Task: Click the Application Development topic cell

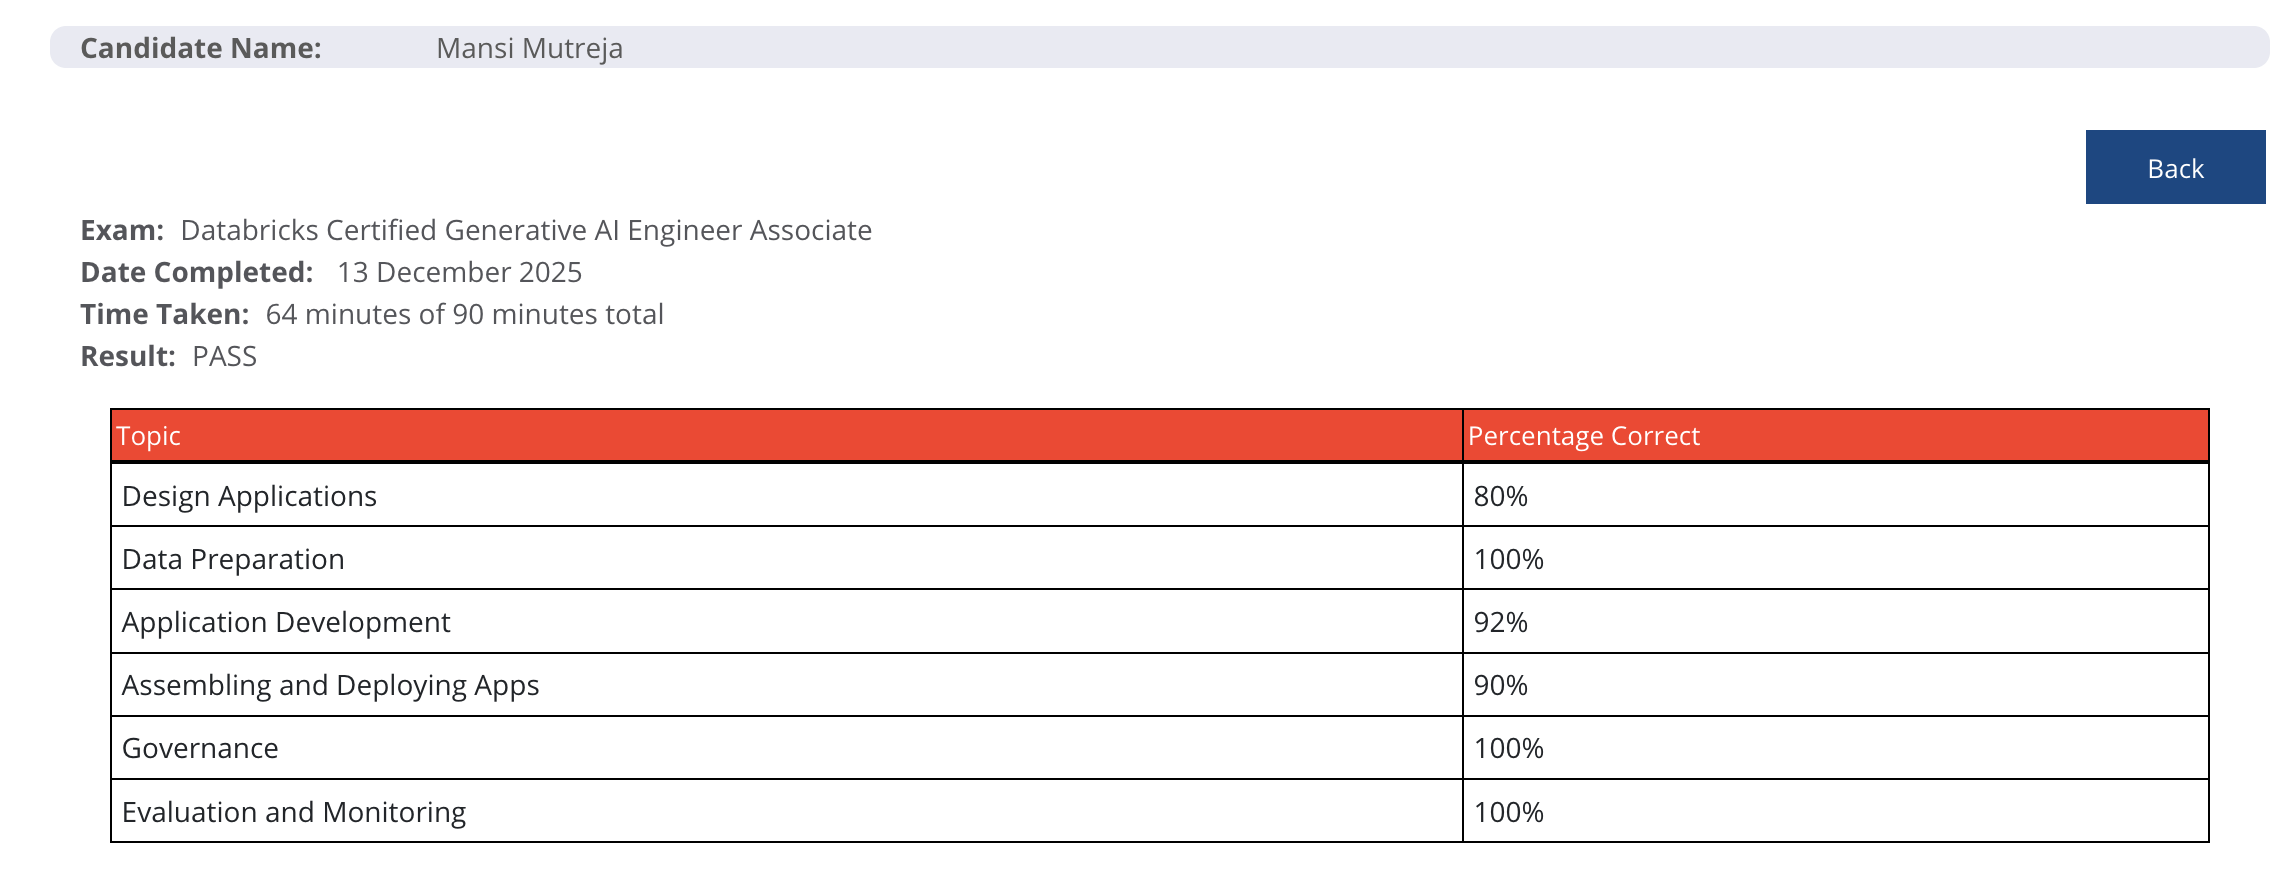Action: pos(286,622)
